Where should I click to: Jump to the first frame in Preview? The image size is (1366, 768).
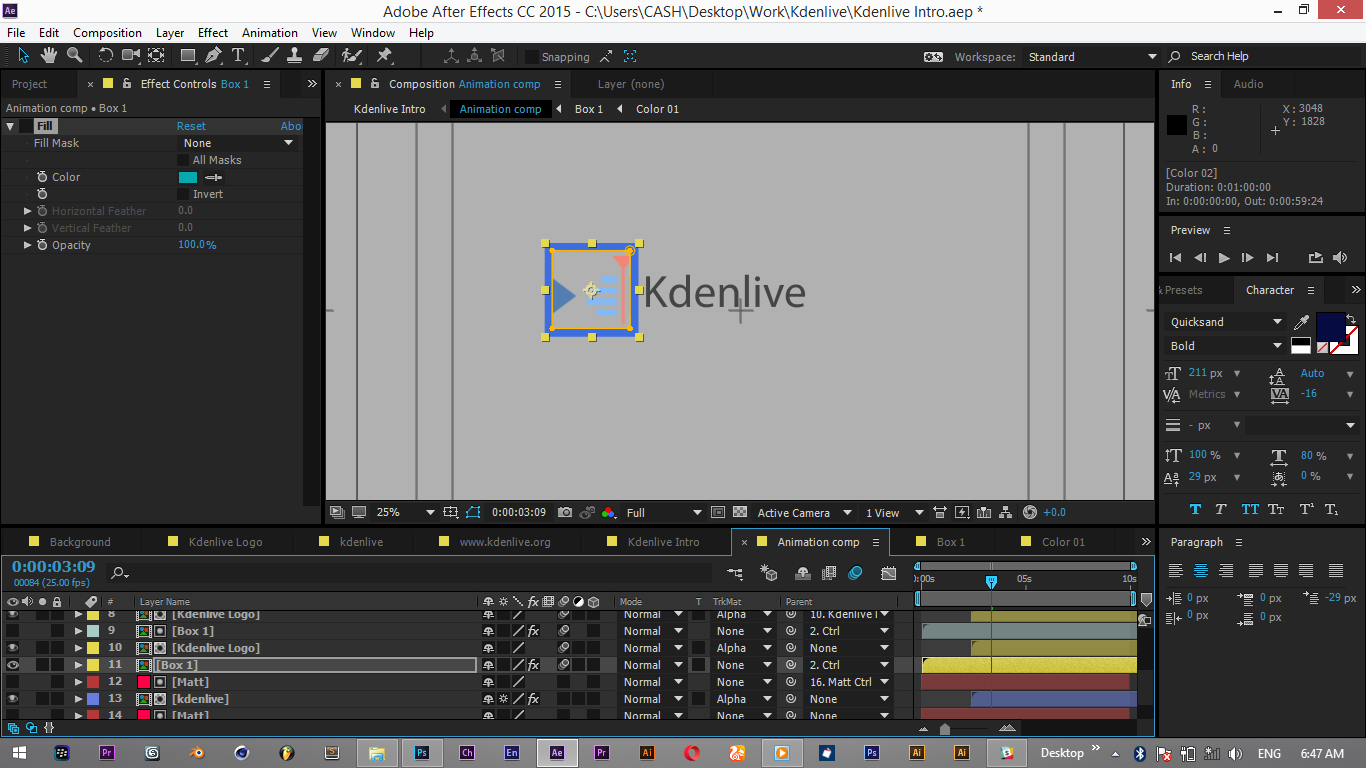point(1176,257)
